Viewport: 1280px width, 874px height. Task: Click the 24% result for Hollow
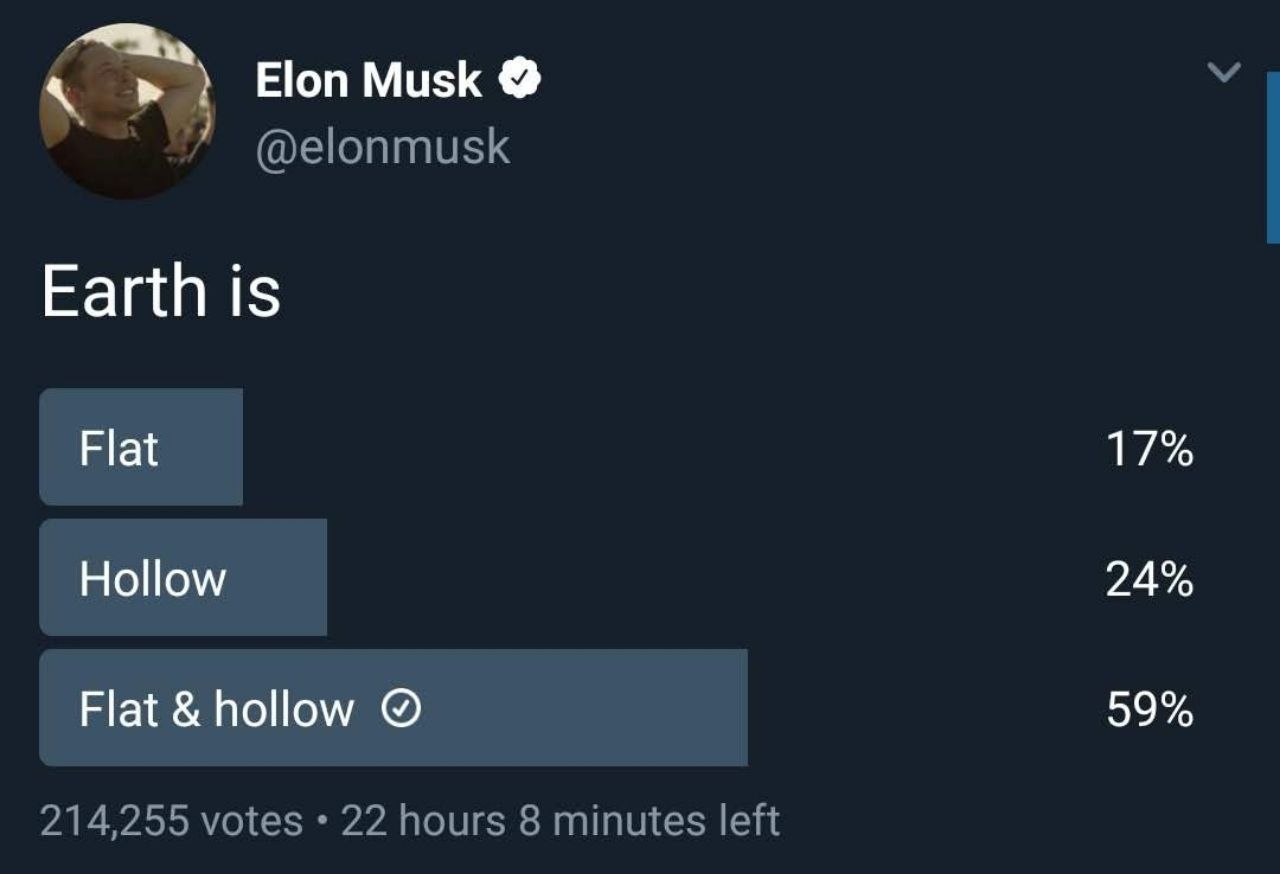[1149, 580]
